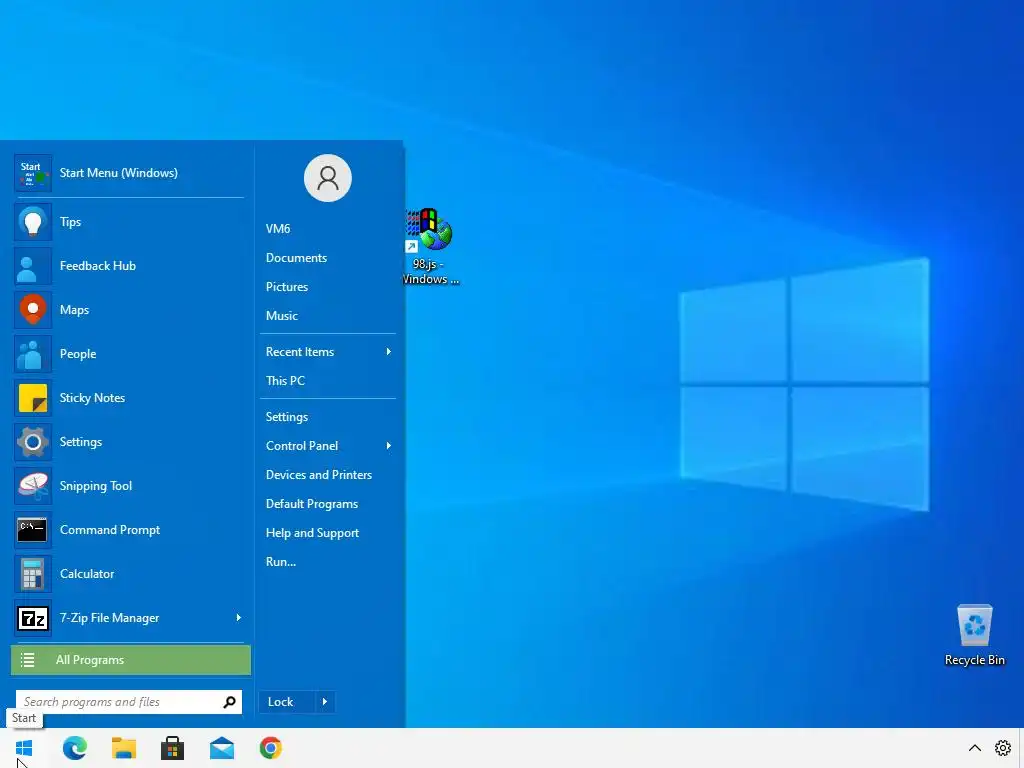The image size is (1024, 768).
Task: Launch Sticky Notes via its yellow note icon
Action: coord(33,398)
